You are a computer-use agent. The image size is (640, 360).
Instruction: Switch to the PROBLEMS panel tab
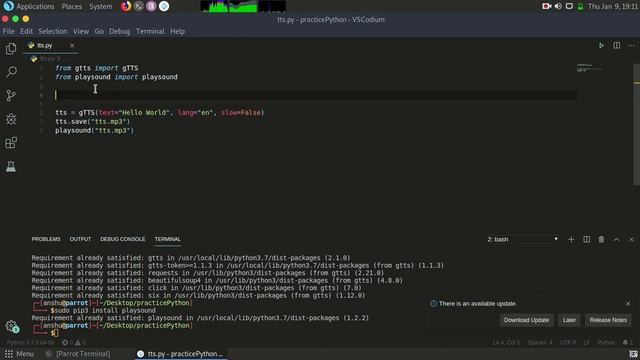pos(46,239)
